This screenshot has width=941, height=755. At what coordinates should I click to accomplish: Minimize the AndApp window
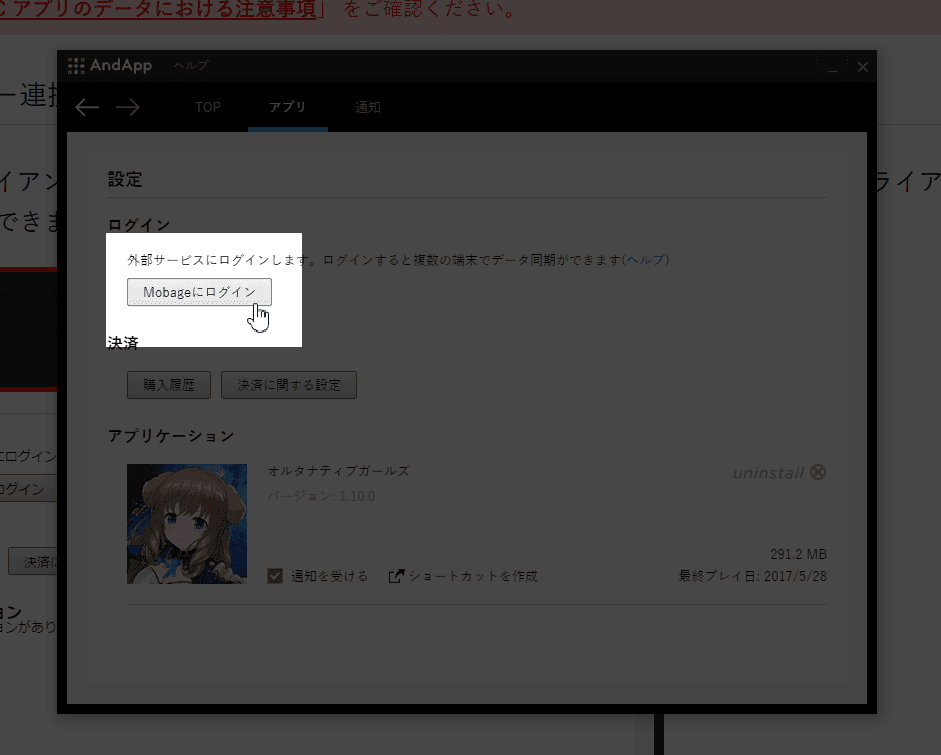pos(832,67)
